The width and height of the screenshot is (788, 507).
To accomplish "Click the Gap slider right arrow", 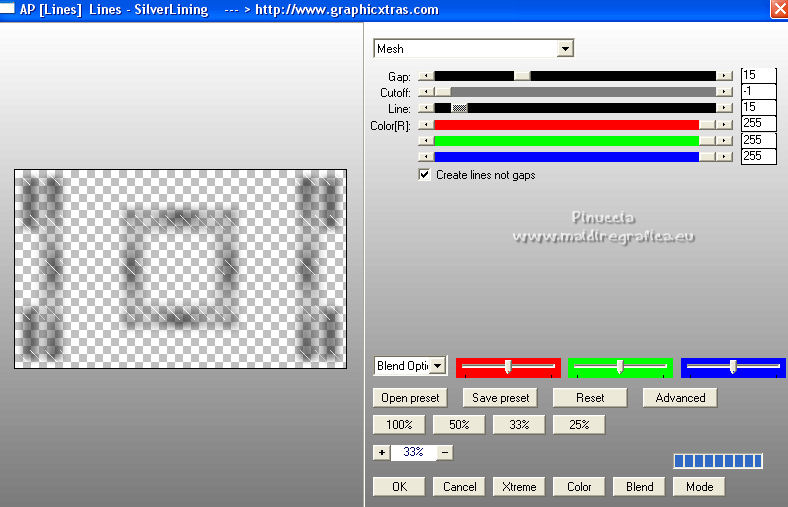I will pos(724,76).
